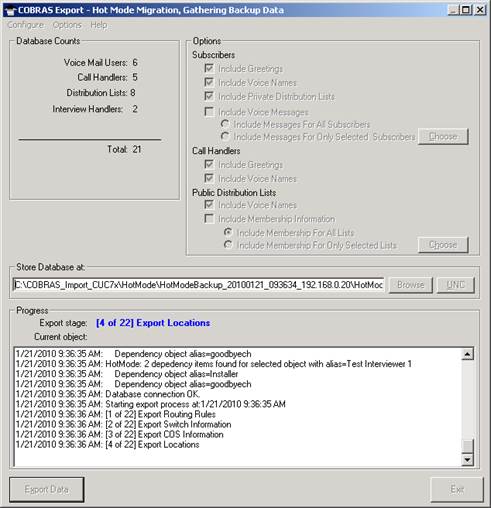Screen dimensions: 491x508
Task: Close the COBRAS Export window
Action: 479,10
